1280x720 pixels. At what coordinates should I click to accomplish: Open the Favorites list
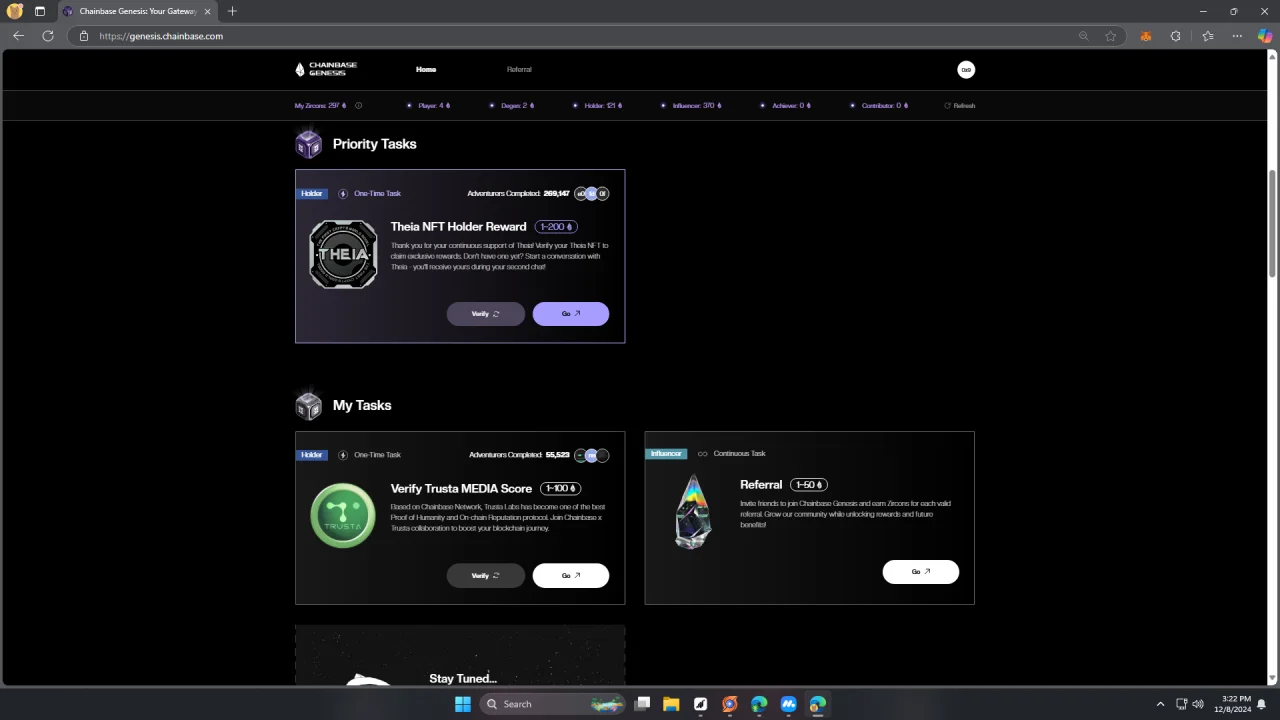click(1207, 36)
